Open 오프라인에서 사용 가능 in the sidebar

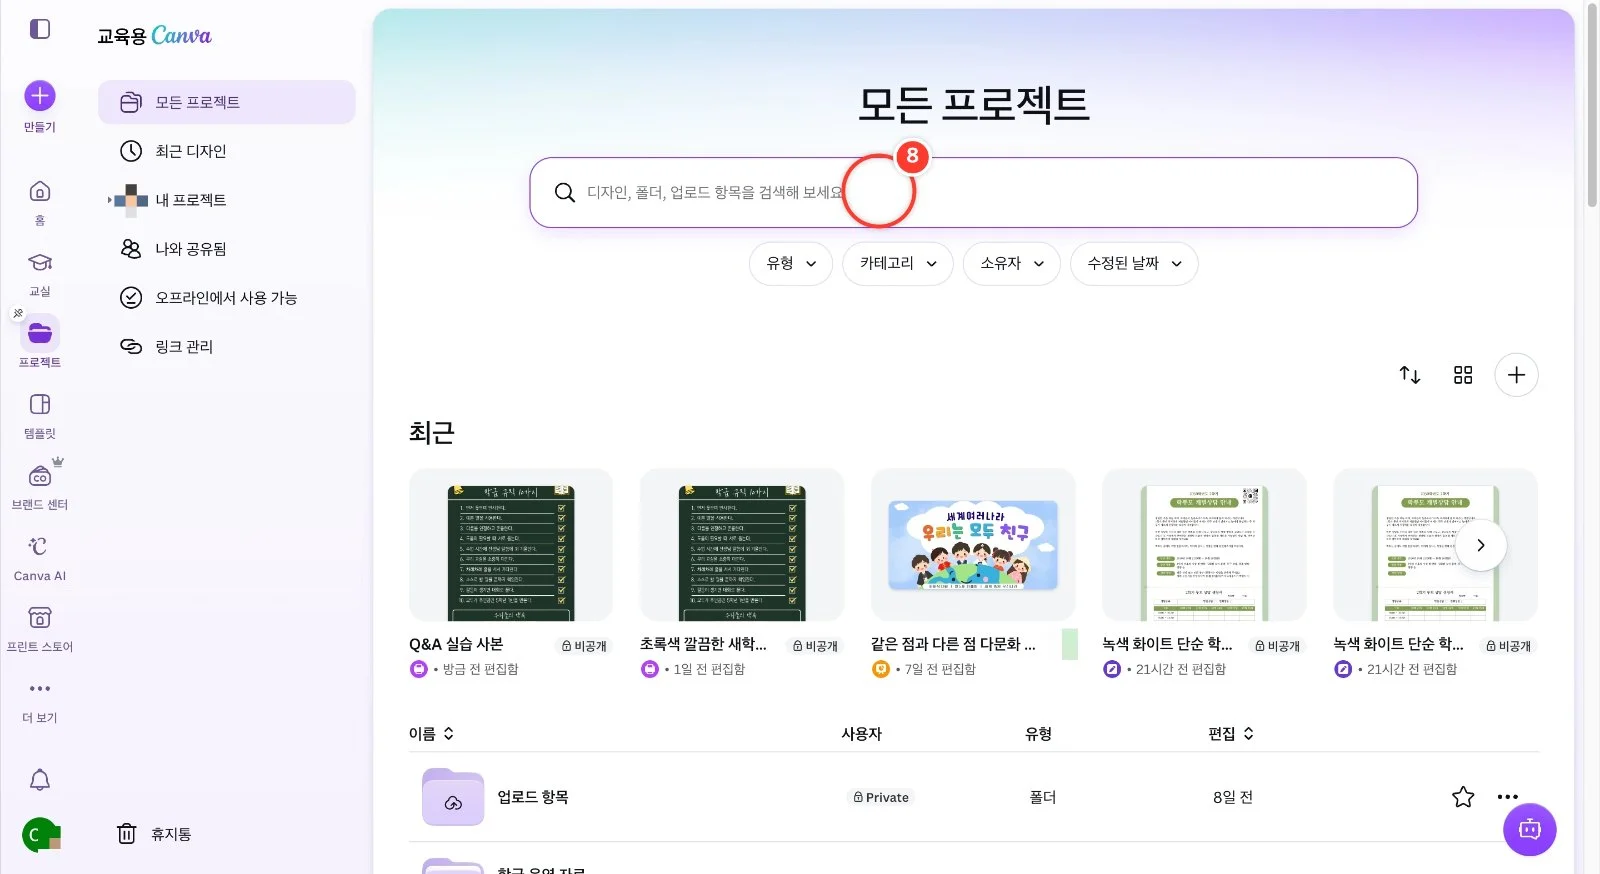pyautogui.click(x=227, y=298)
